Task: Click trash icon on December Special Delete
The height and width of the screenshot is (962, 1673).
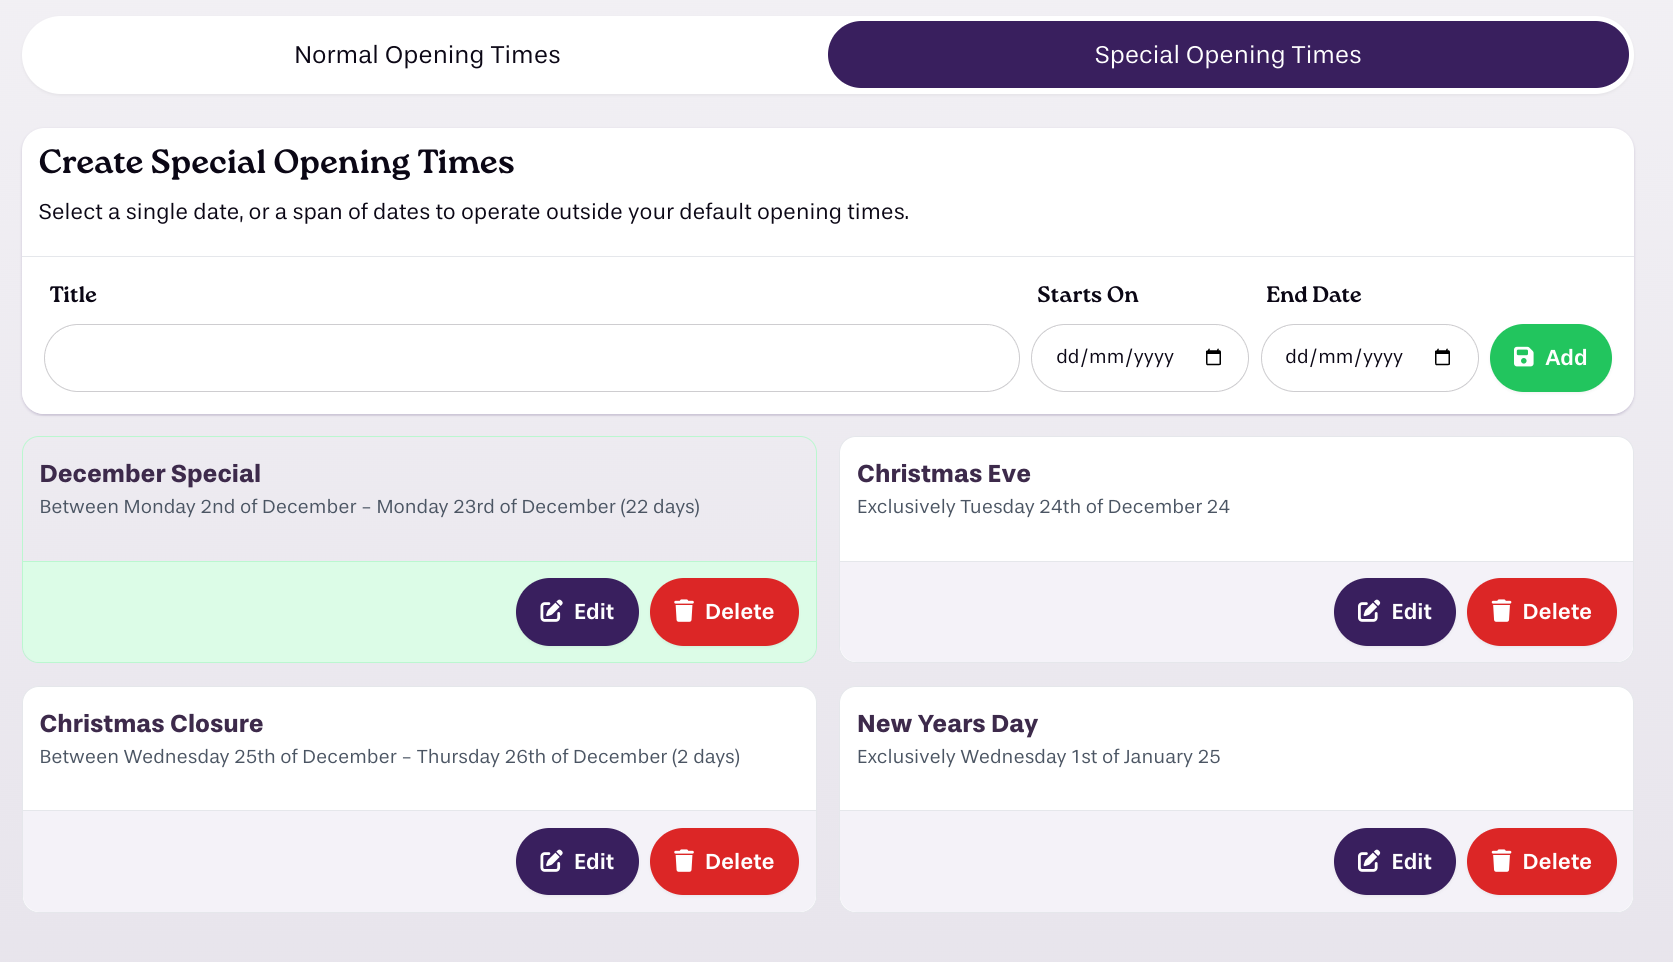Action: pyautogui.click(x=684, y=611)
